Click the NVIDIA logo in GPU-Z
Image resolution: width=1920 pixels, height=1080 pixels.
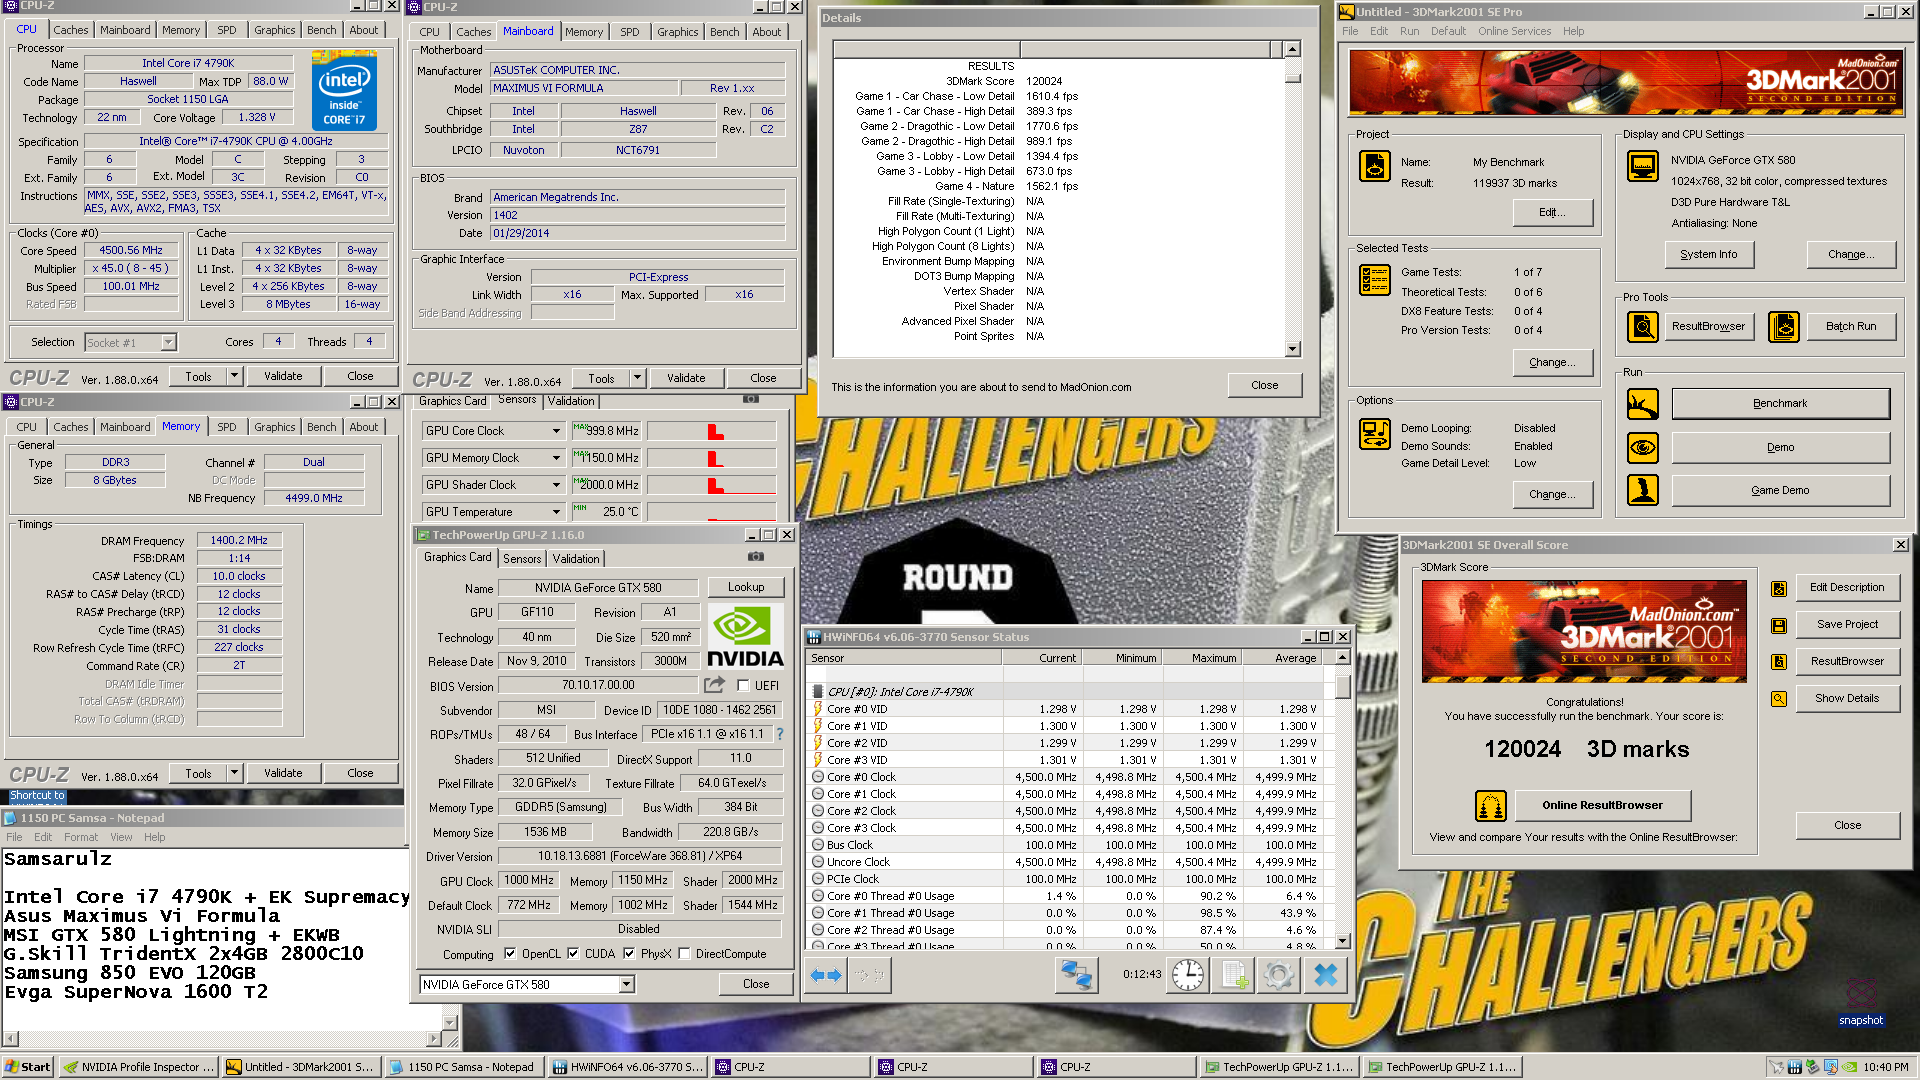[745, 636]
